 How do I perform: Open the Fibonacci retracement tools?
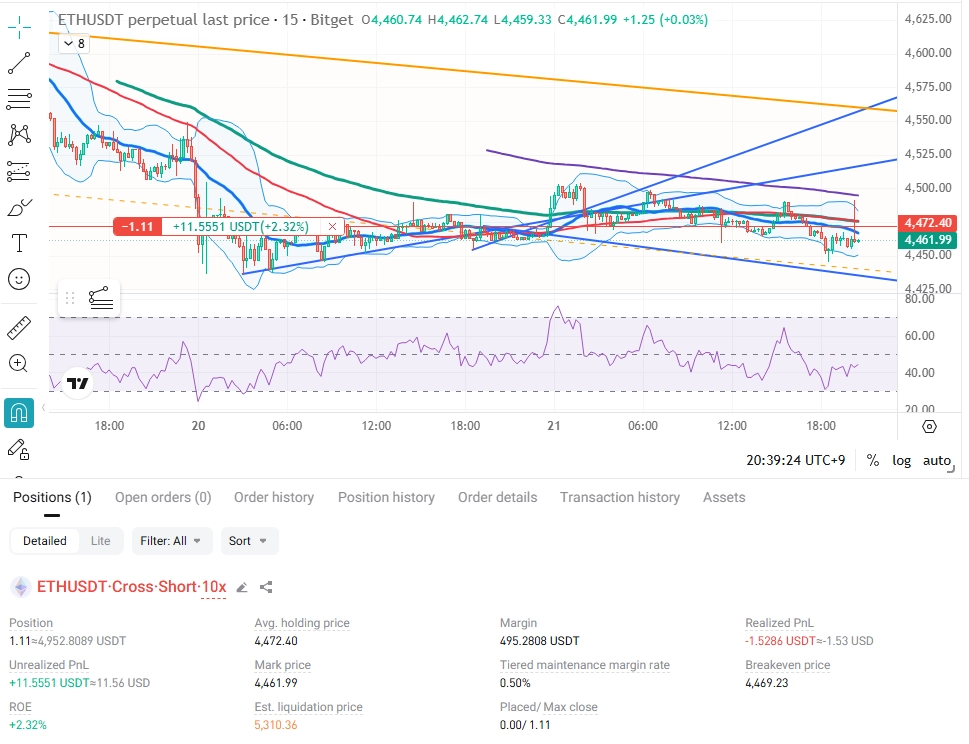tap(19, 99)
